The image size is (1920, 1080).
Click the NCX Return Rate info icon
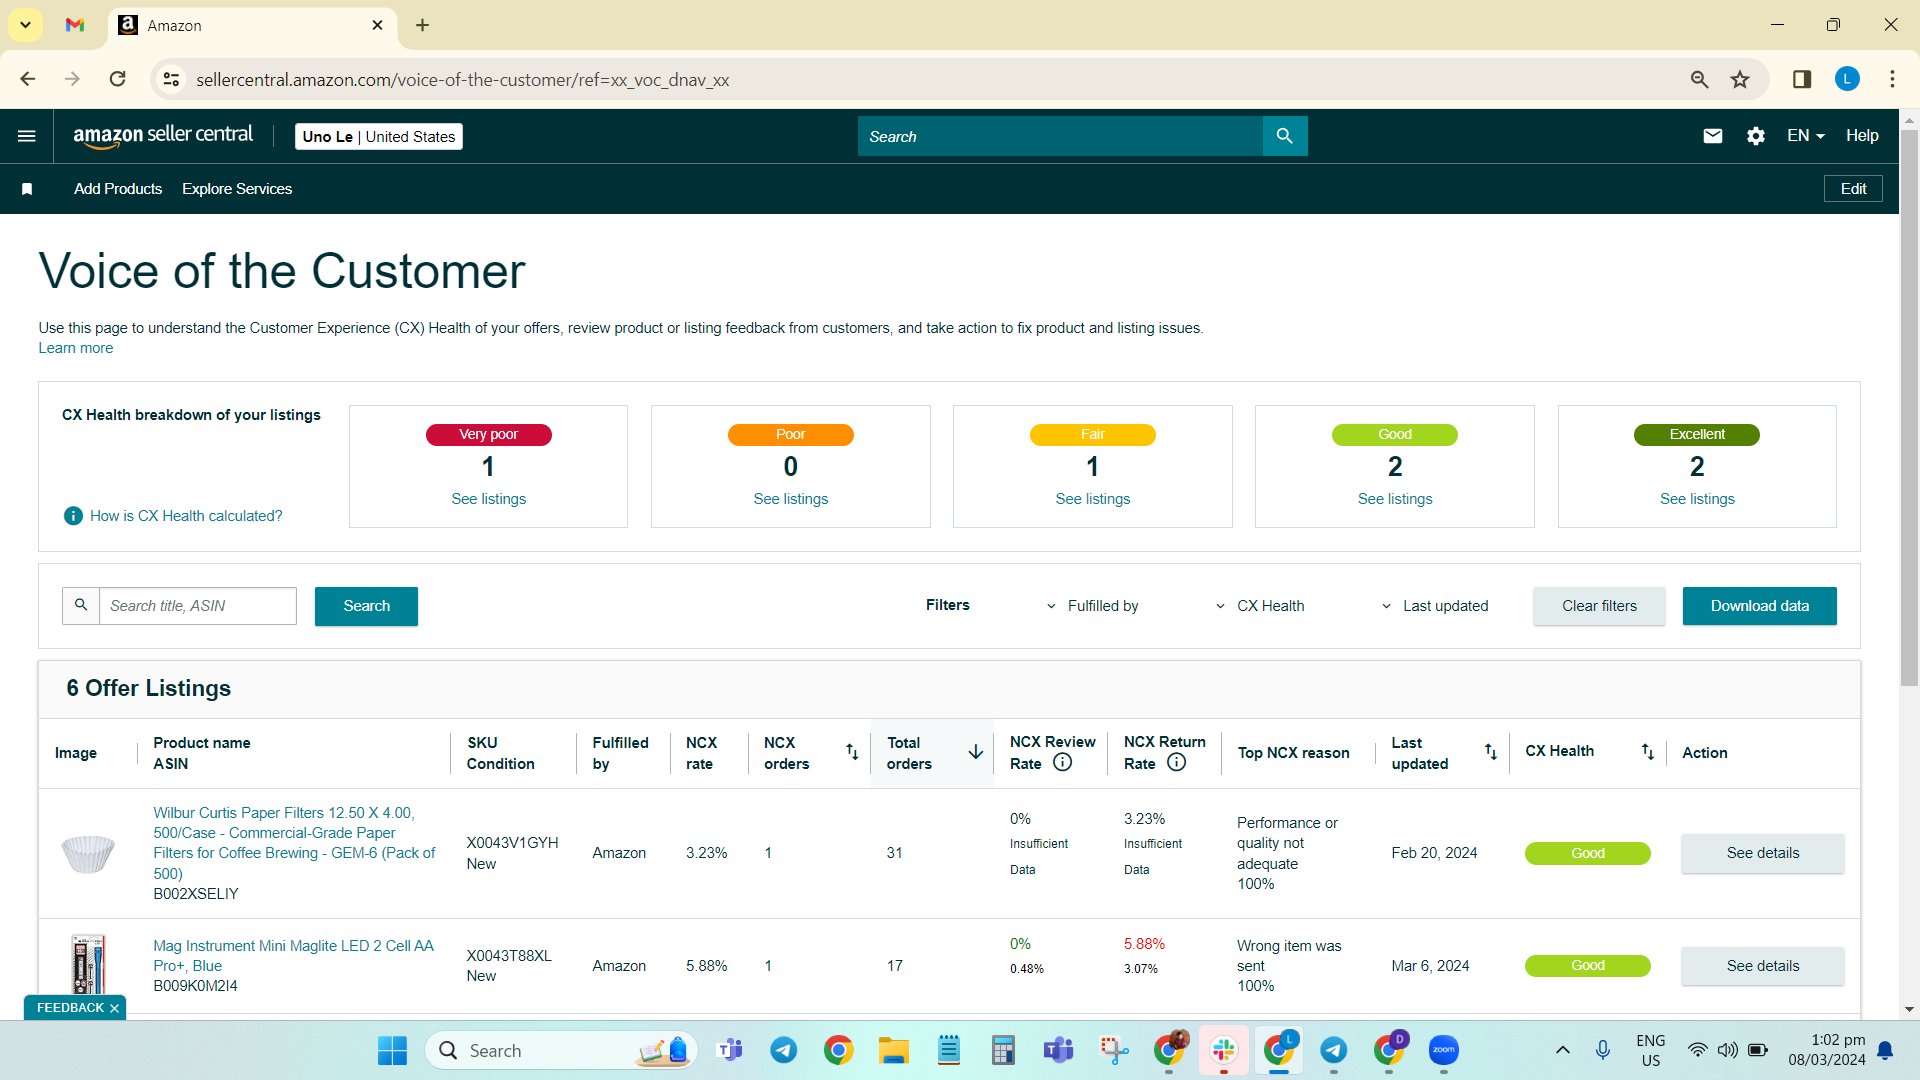click(x=1177, y=763)
